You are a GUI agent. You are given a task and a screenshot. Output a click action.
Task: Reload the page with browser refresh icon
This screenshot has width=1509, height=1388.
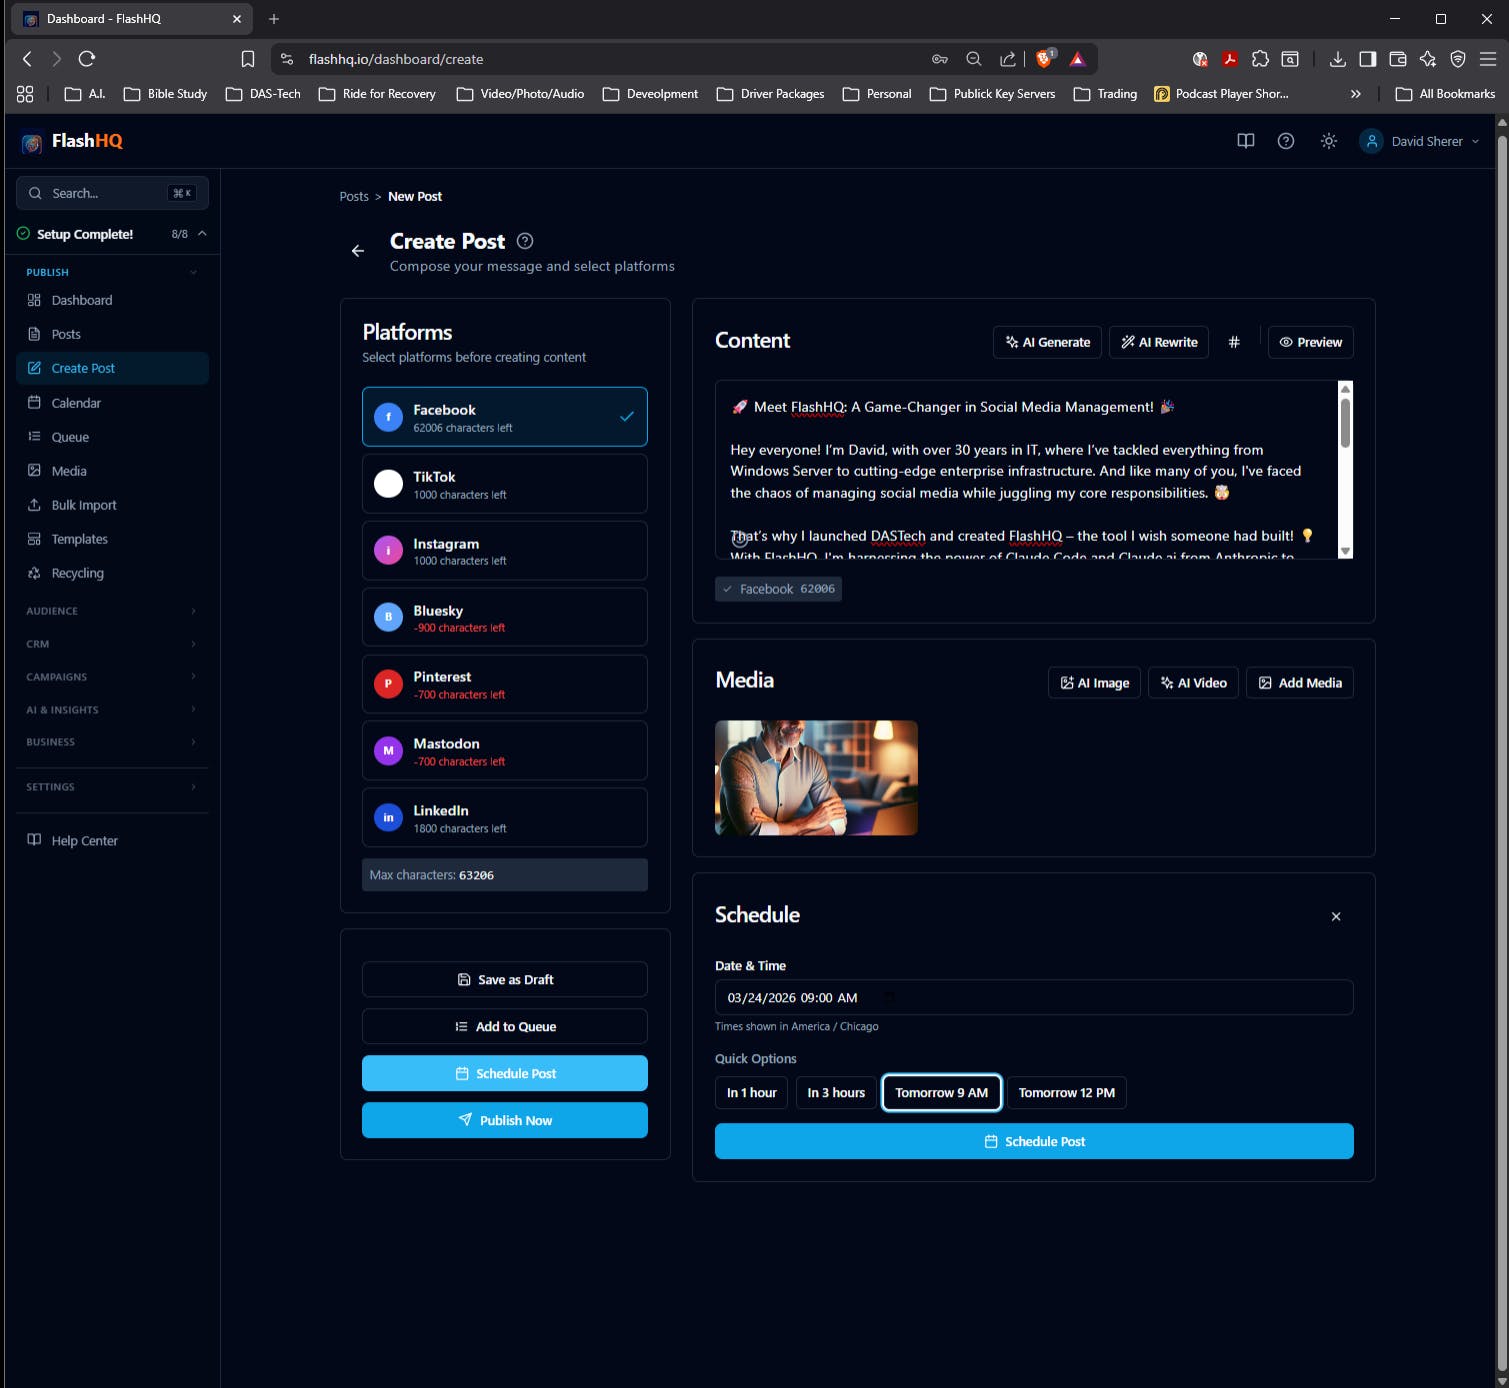pos(87,59)
